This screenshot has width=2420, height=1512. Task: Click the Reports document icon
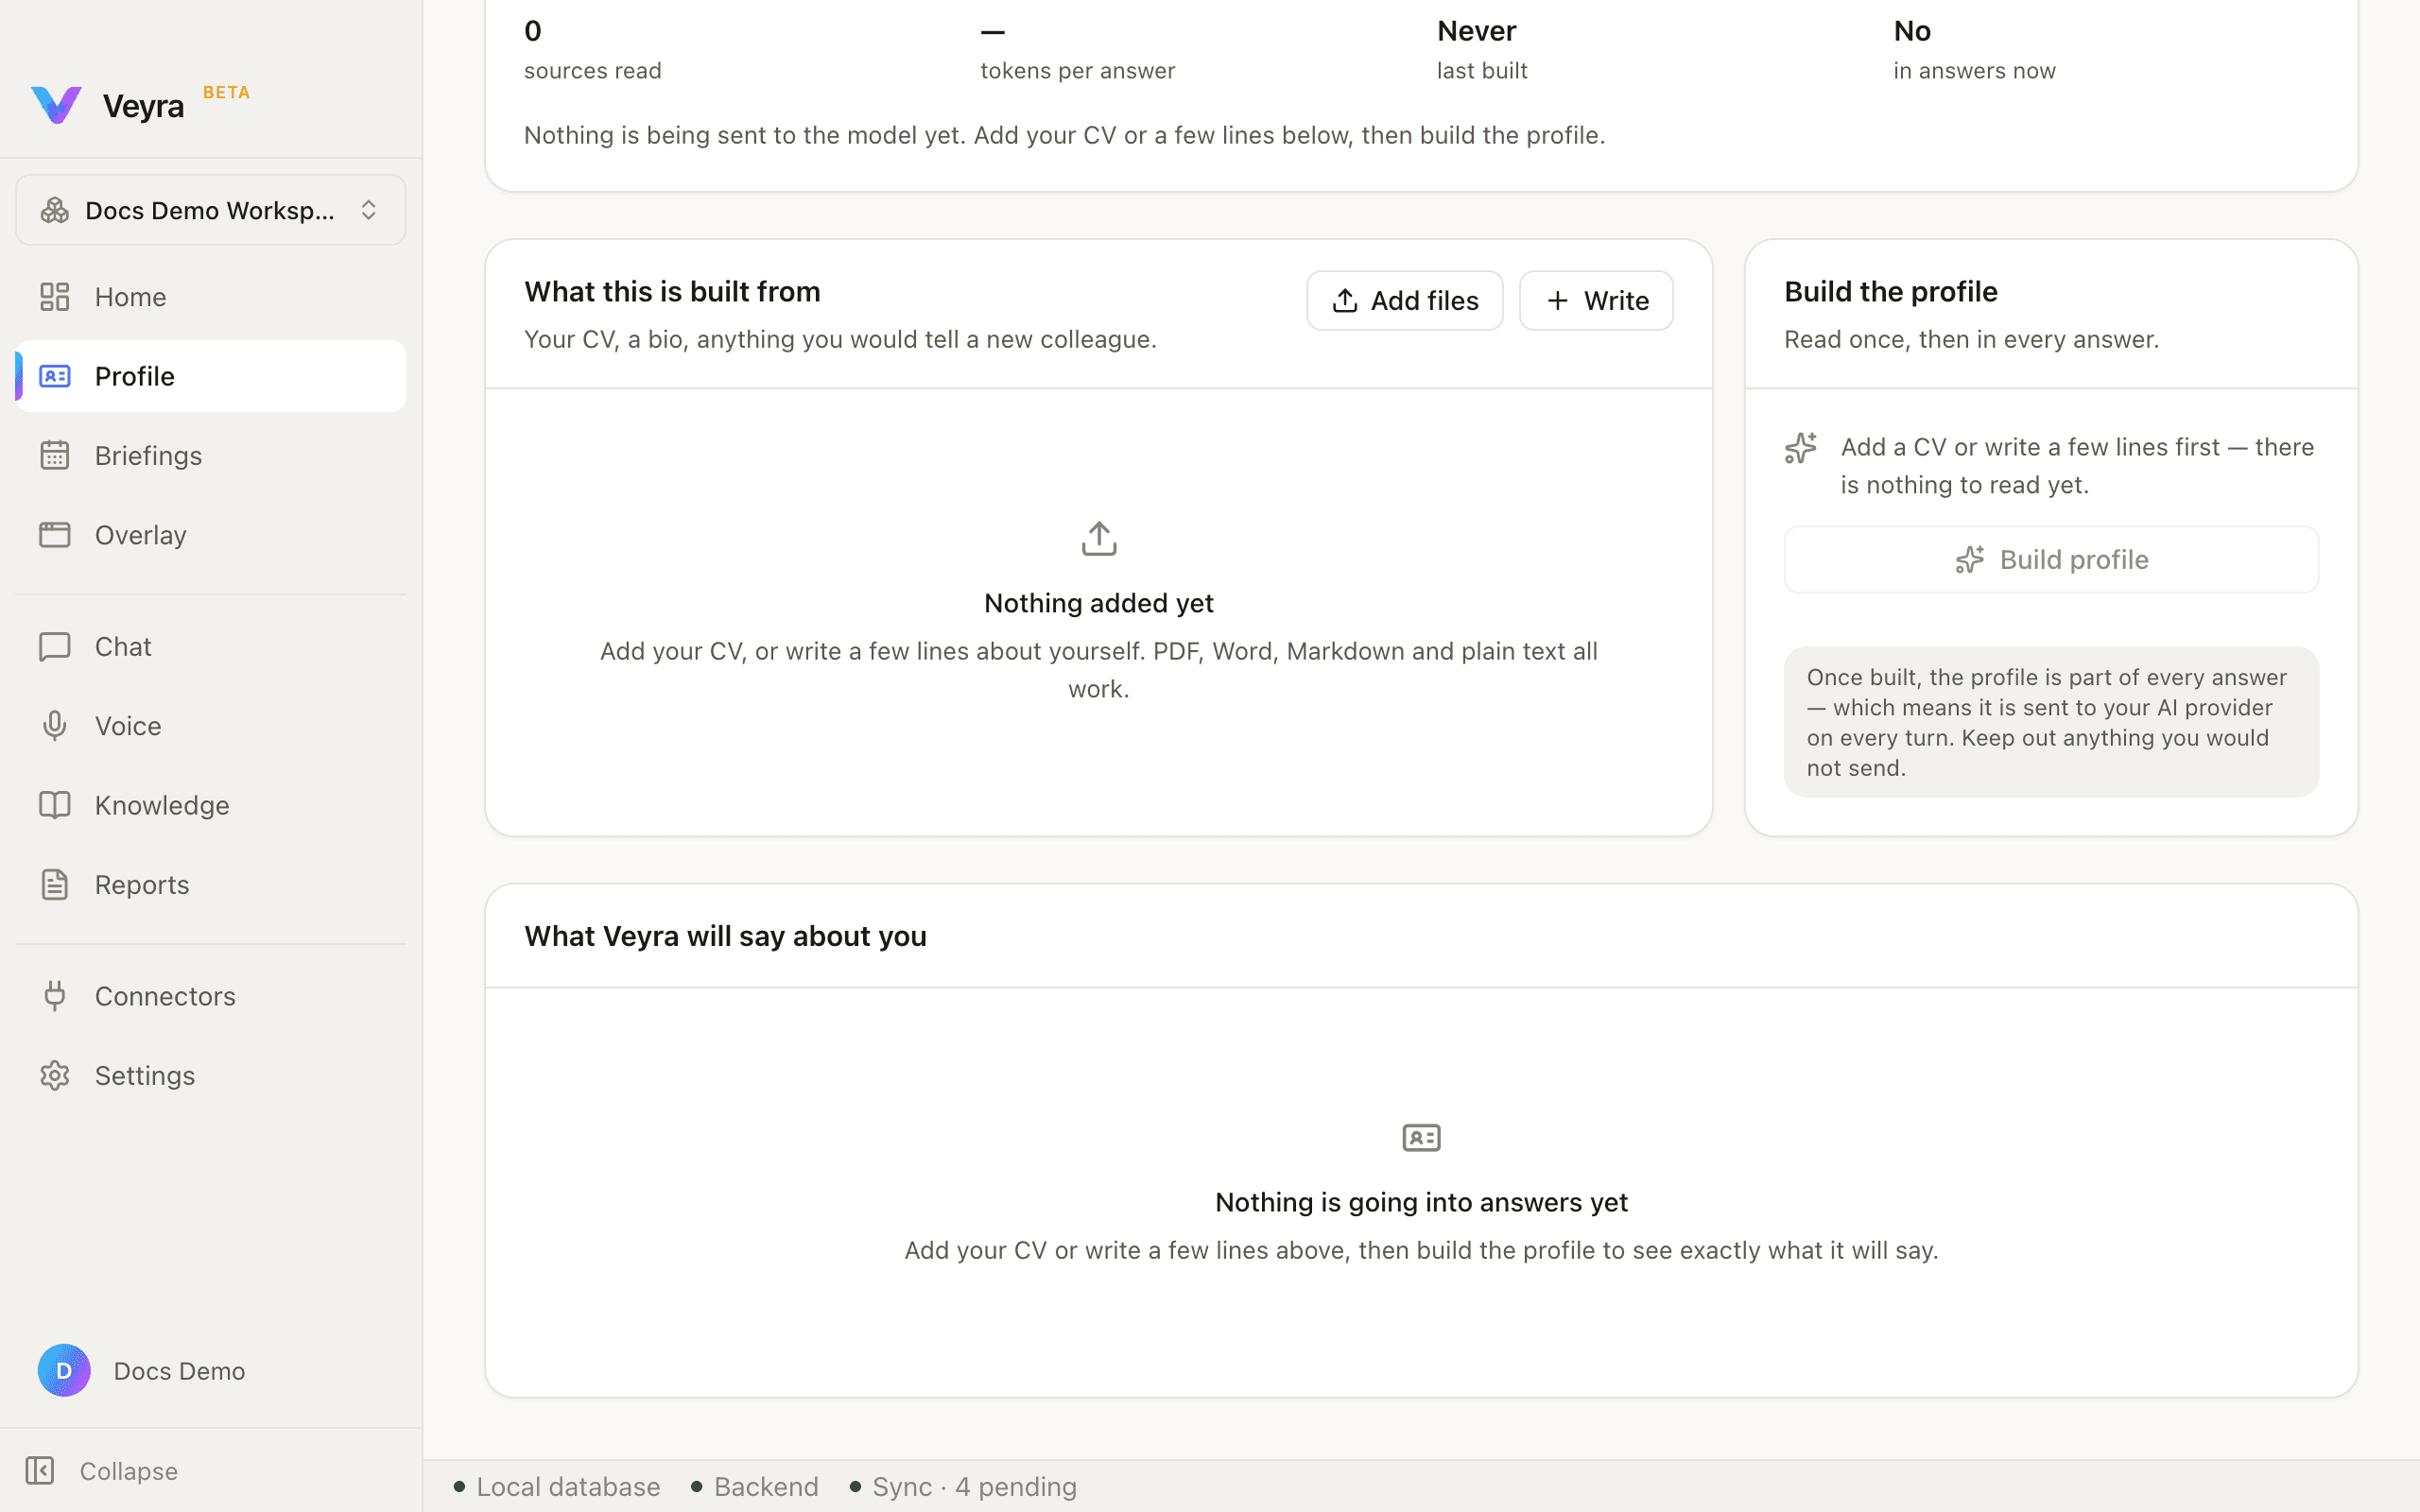point(55,885)
